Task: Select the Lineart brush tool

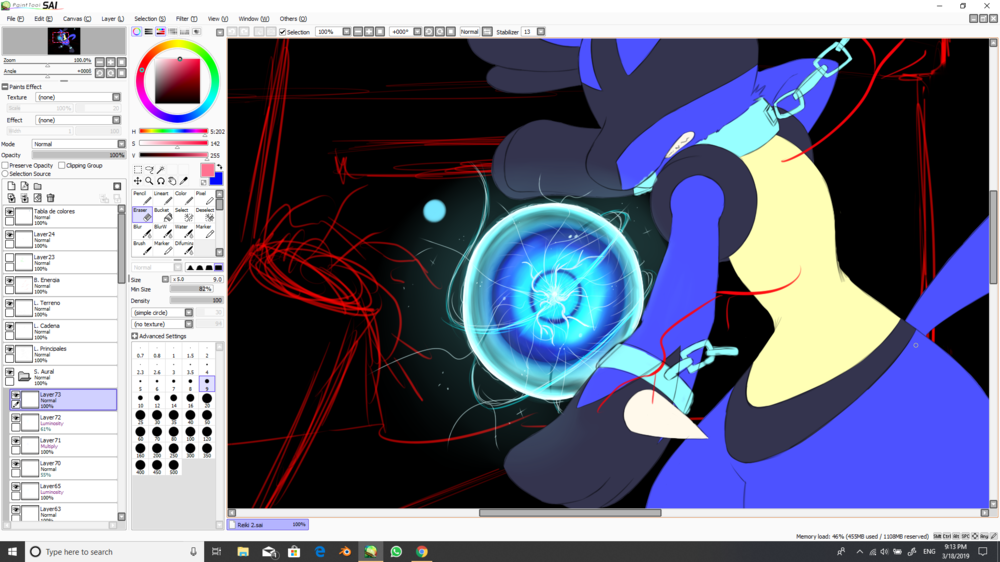Action: [162, 197]
